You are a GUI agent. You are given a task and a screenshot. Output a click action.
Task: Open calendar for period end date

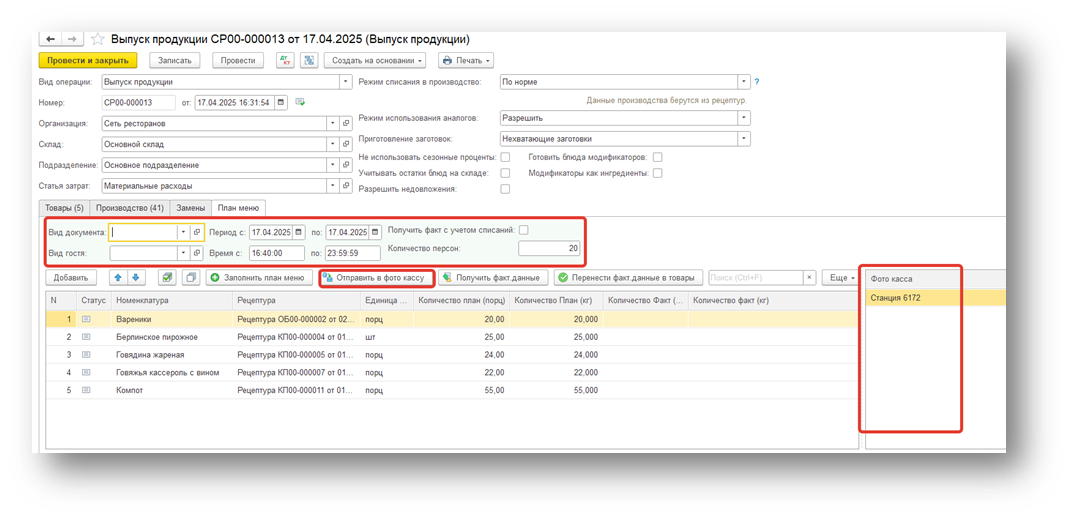376,232
